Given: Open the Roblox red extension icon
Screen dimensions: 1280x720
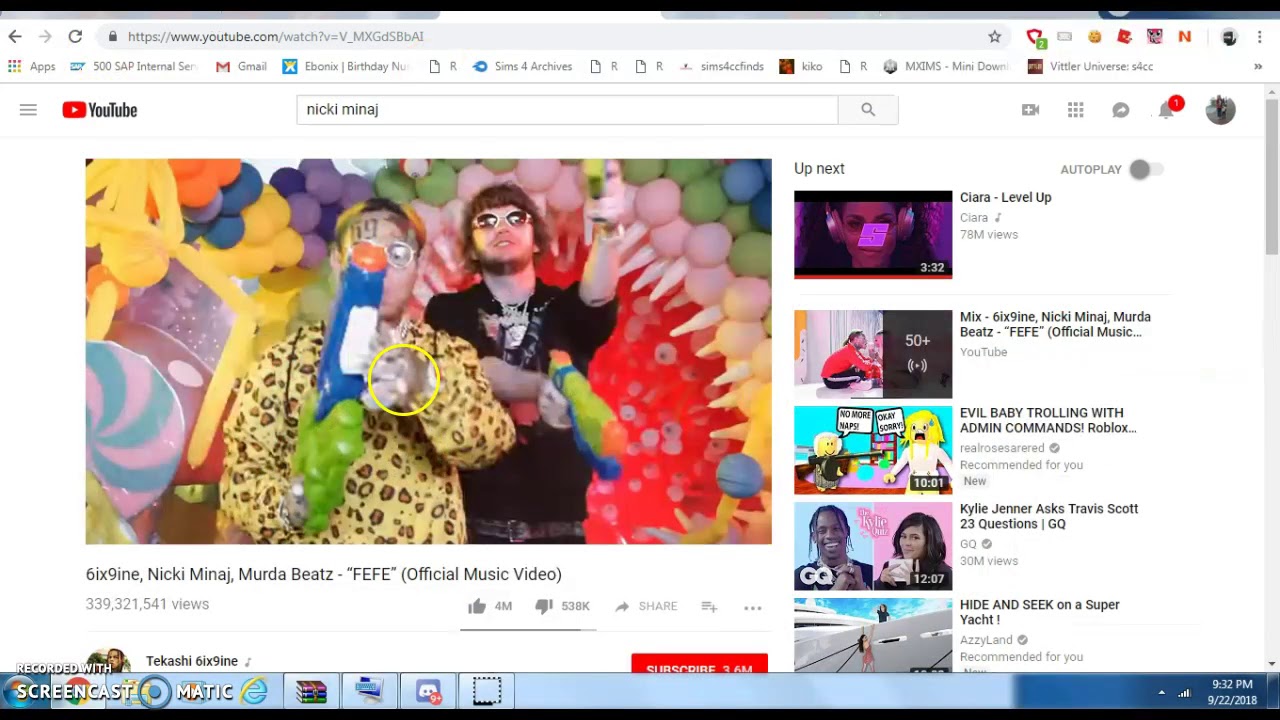Looking at the screenshot, I should (1124, 36).
